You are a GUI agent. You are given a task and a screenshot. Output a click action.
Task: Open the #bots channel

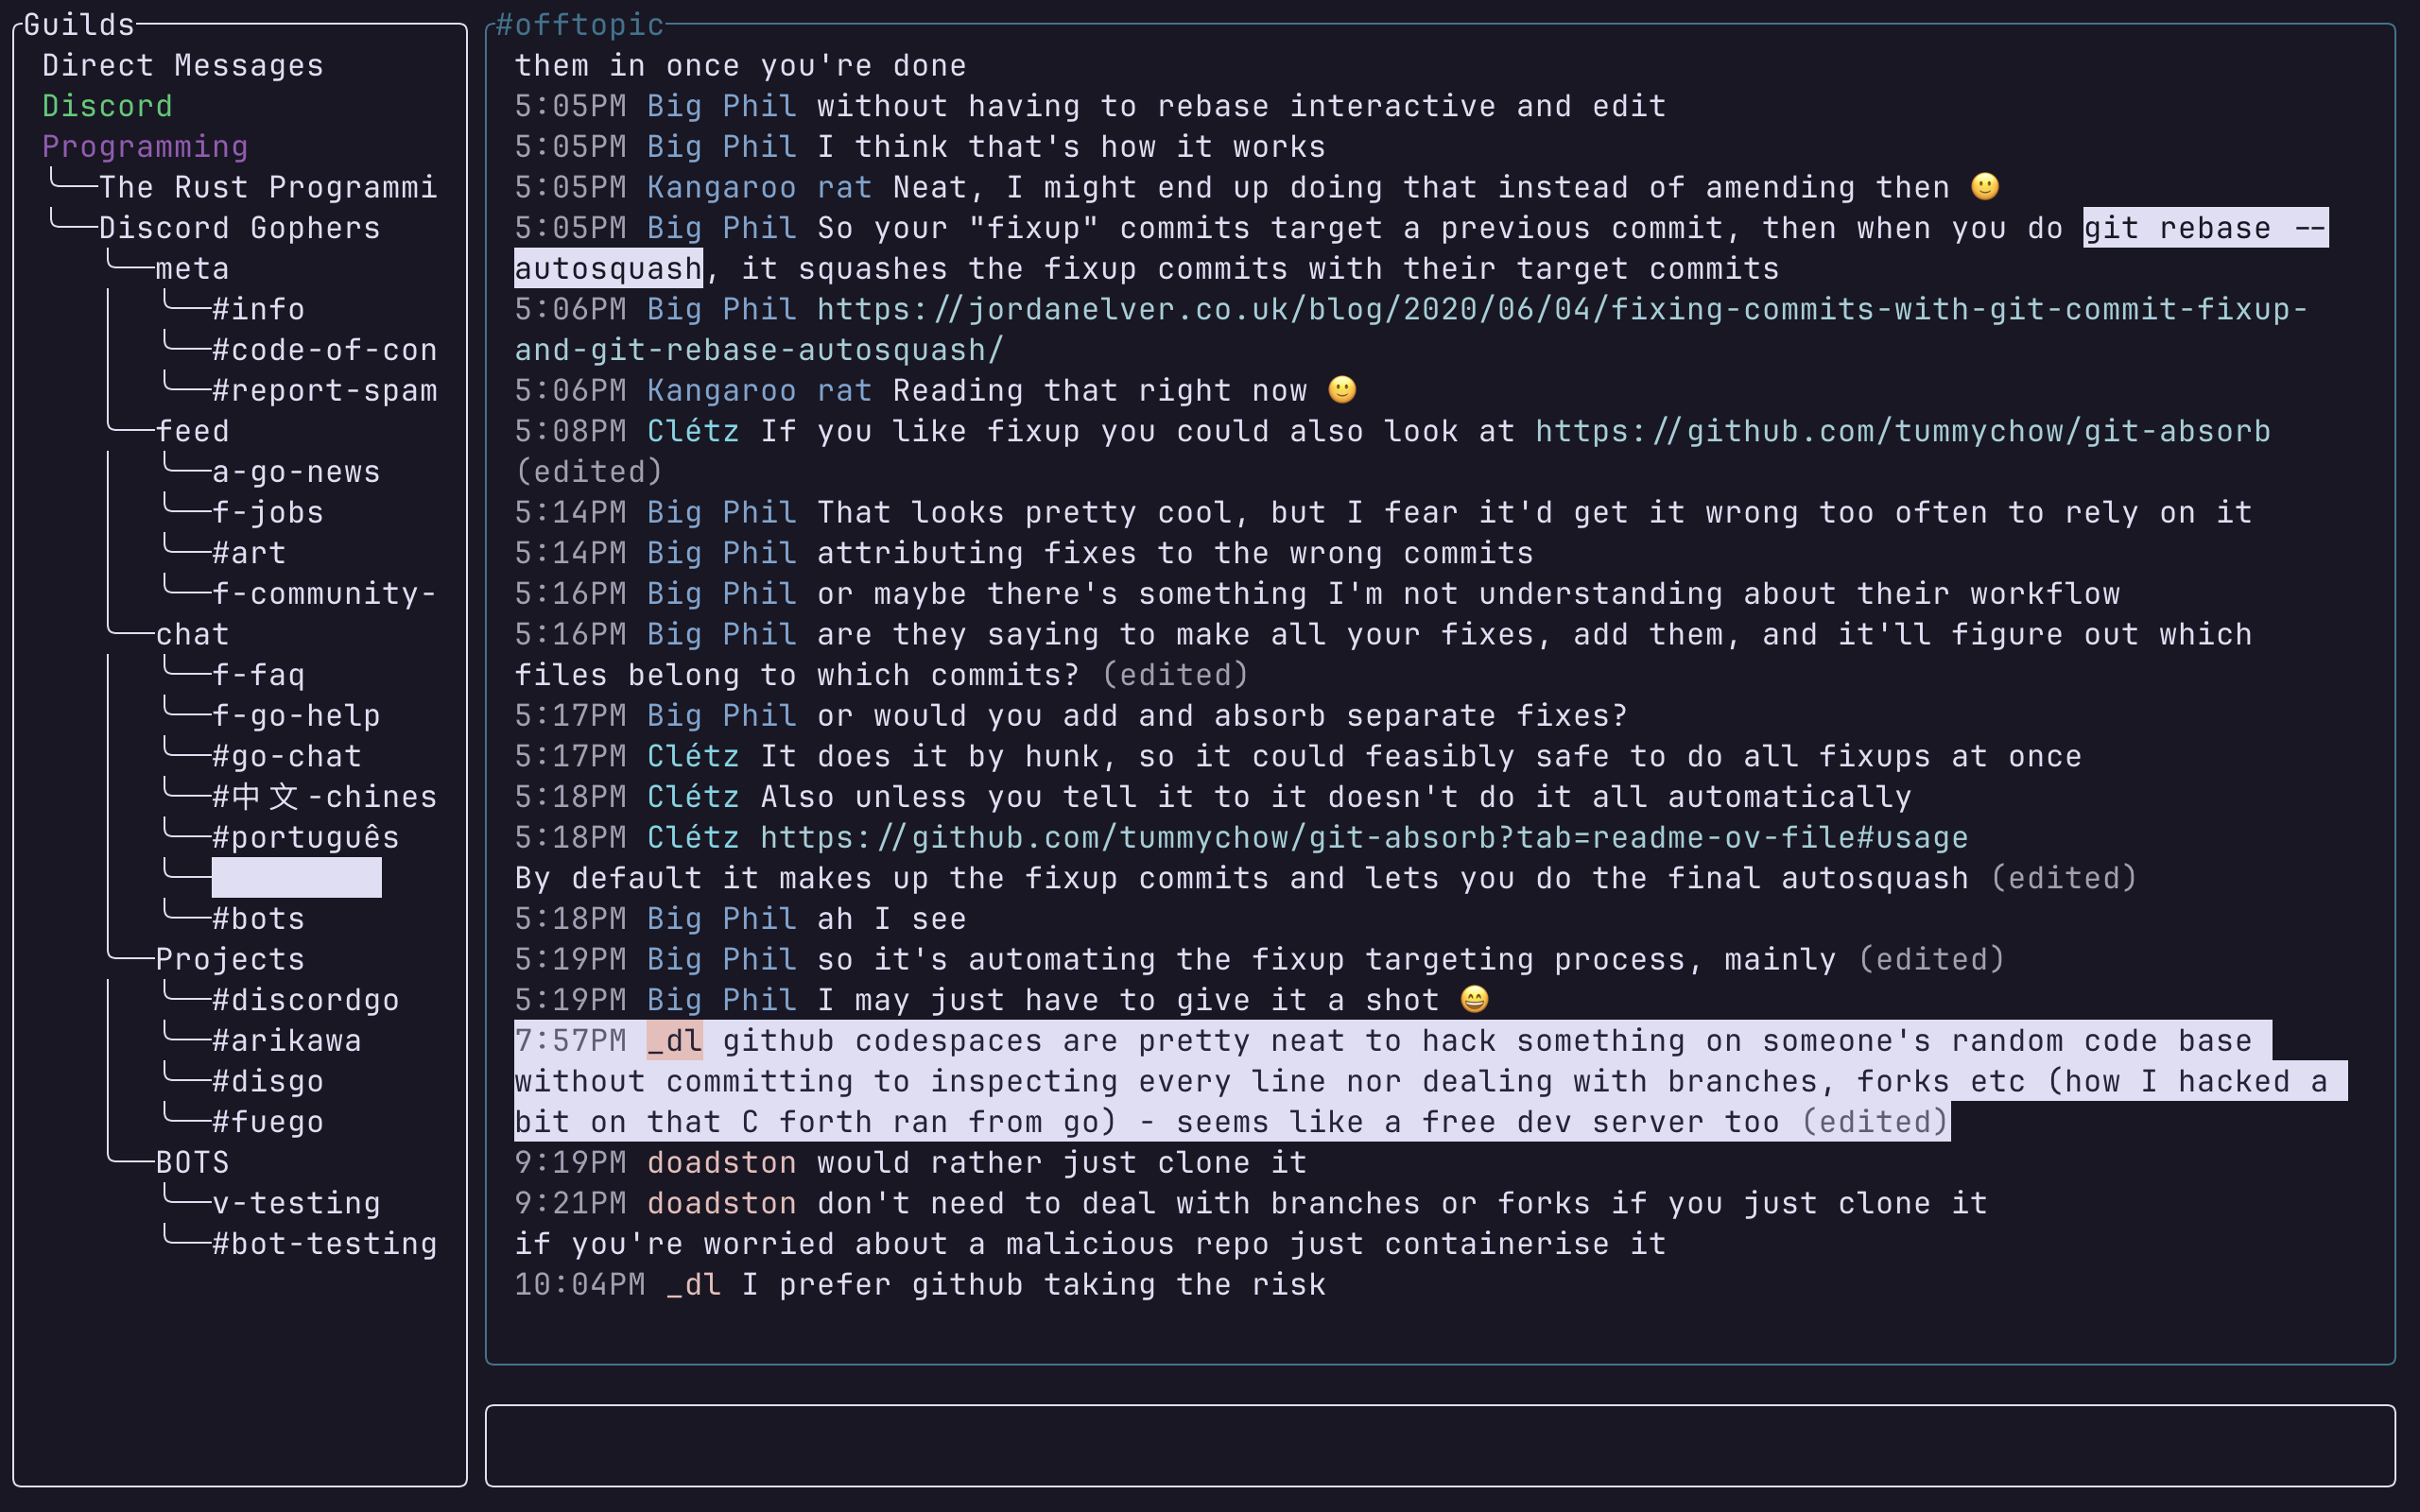(258, 919)
